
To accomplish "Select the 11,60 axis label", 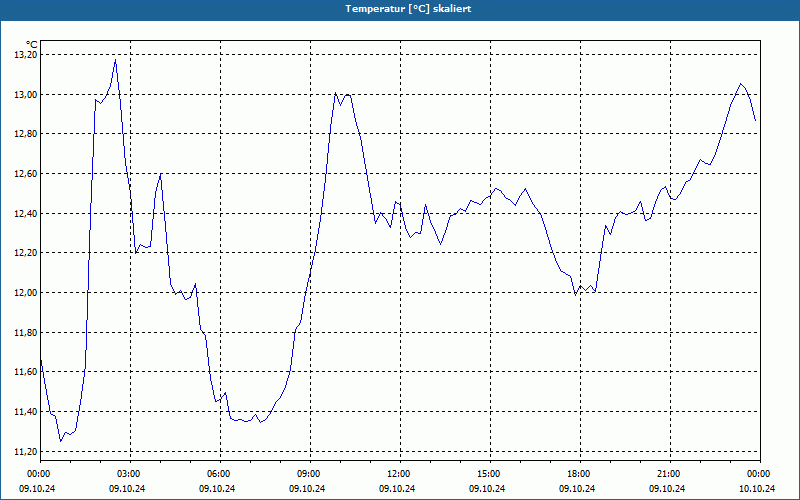I will point(25,372).
